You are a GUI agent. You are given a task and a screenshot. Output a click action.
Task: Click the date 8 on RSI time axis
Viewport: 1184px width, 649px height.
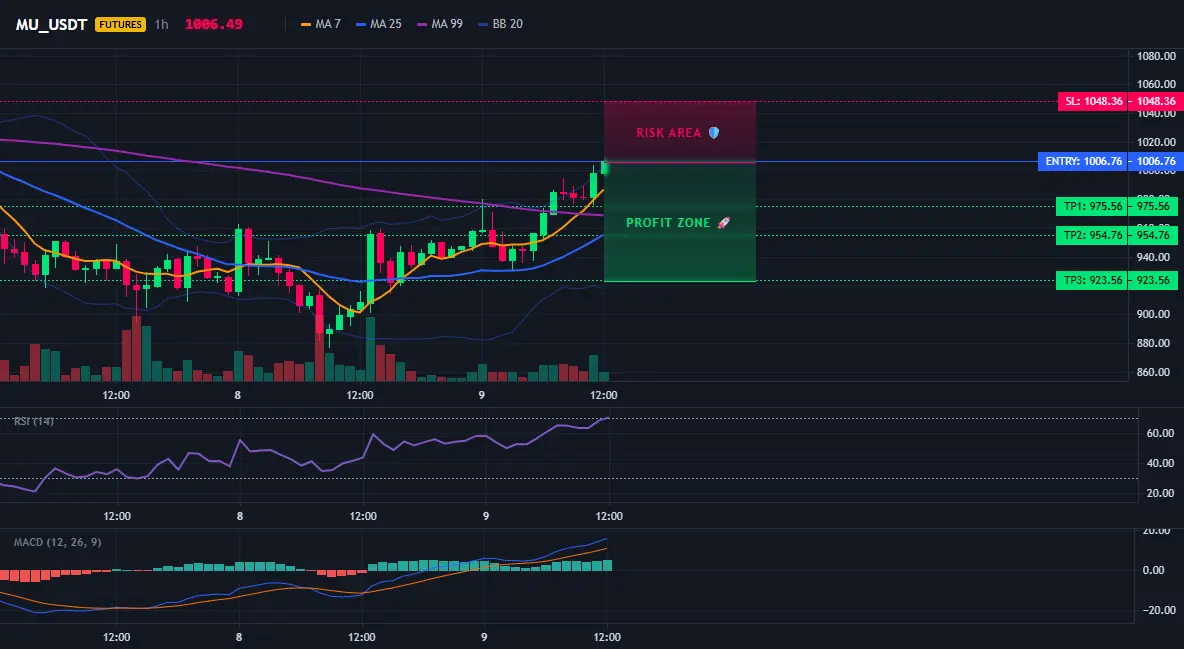pyautogui.click(x=240, y=516)
